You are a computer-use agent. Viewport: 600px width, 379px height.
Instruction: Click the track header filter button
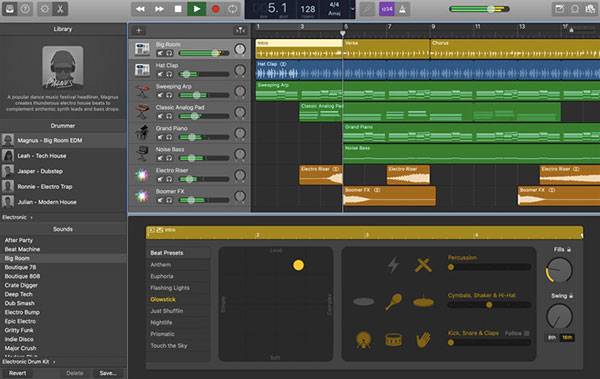pyautogui.click(x=240, y=30)
